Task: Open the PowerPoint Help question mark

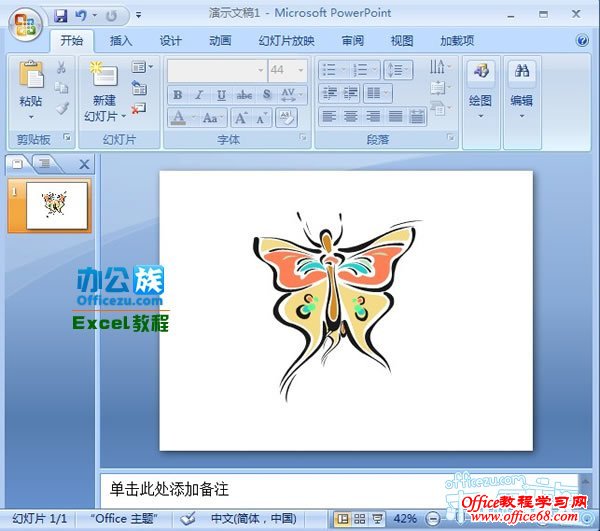Action: pos(582,40)
